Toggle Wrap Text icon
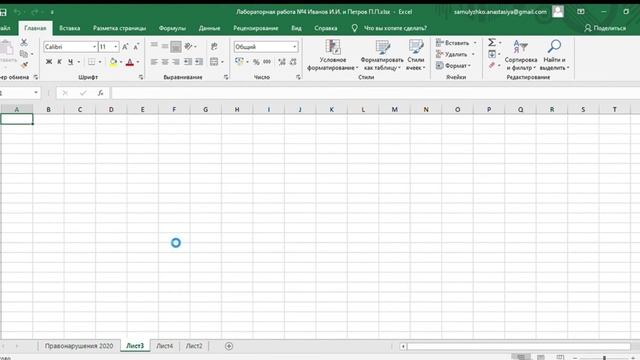640x360 pixels. click(214, 47)
